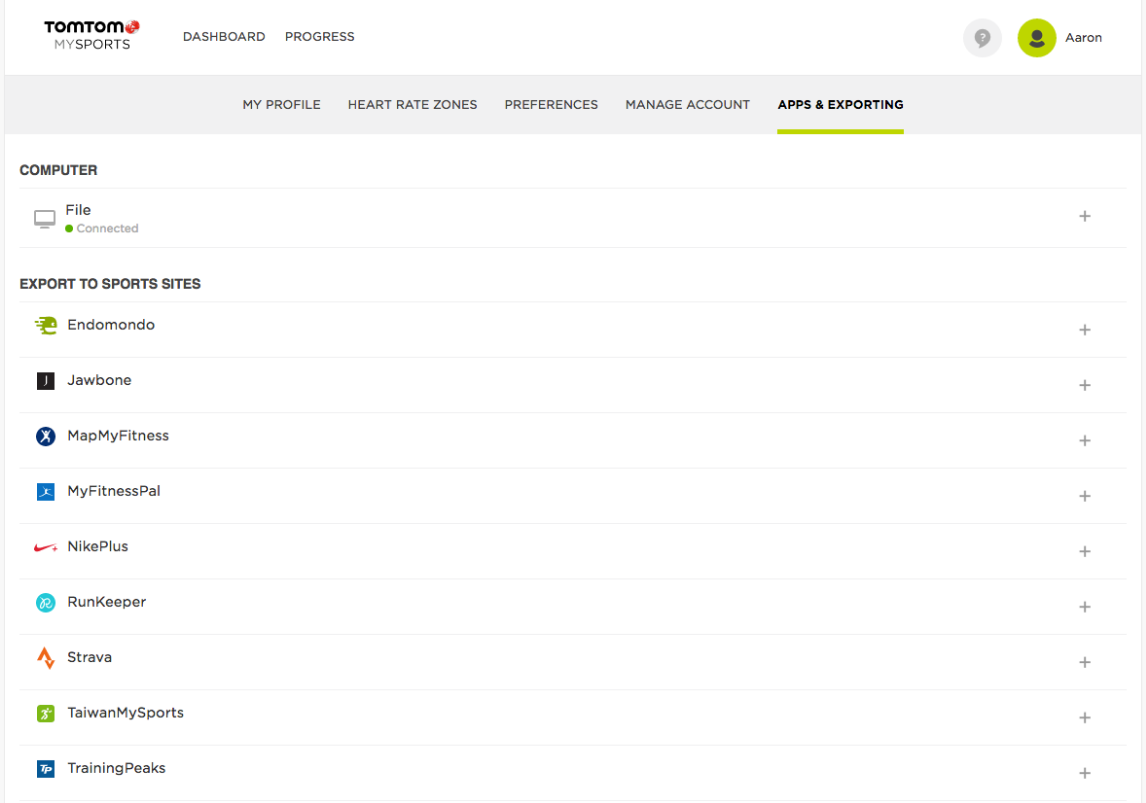Switch to the My Profile tab
The width and height of the screenshot is (1146, 803).
click(281, 104)
